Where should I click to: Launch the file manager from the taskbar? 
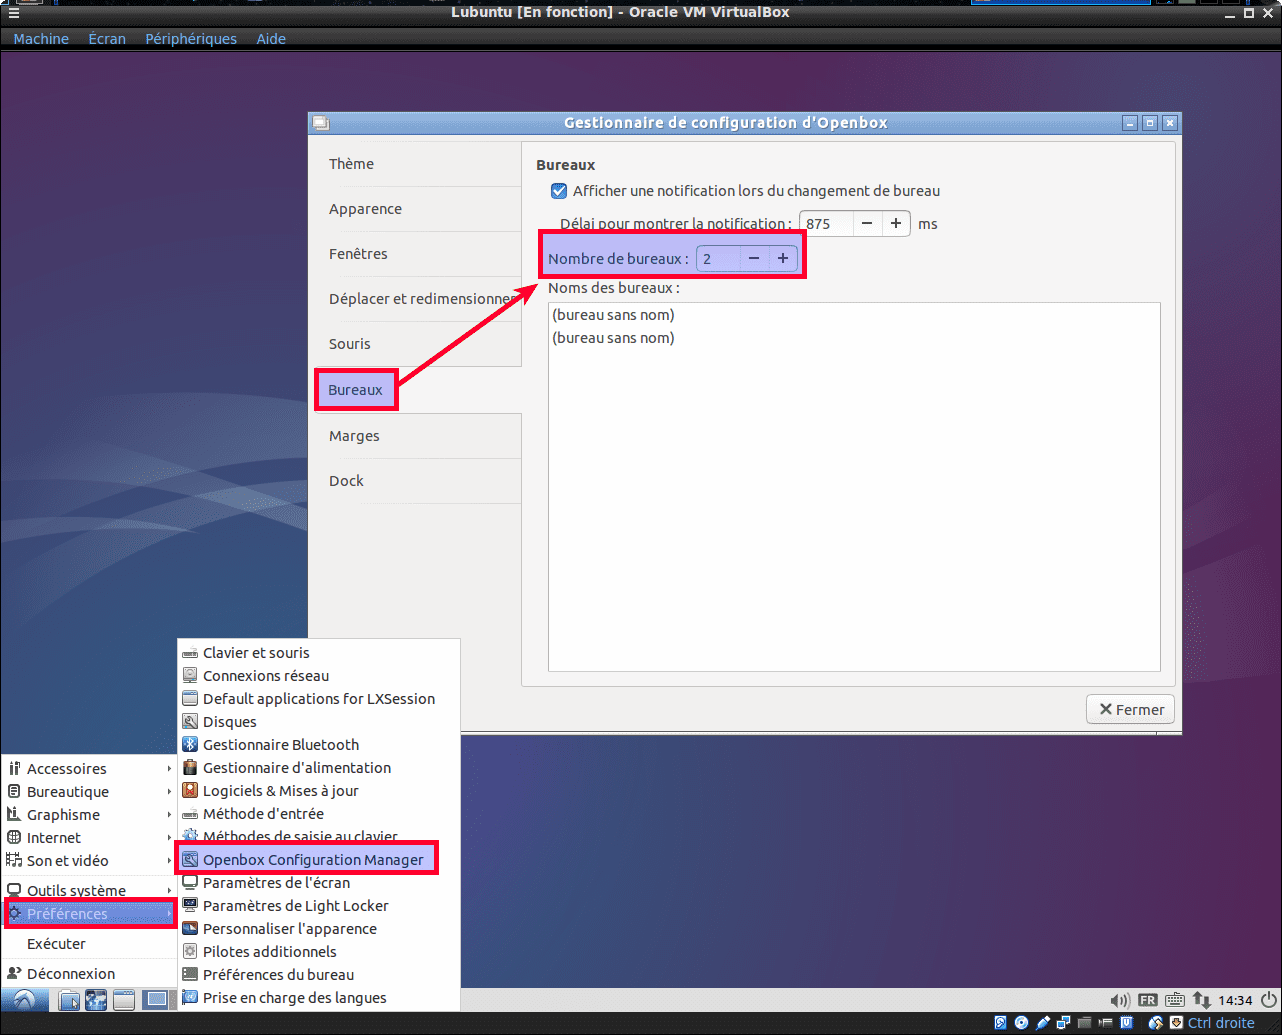click(x=69, y=1000)
